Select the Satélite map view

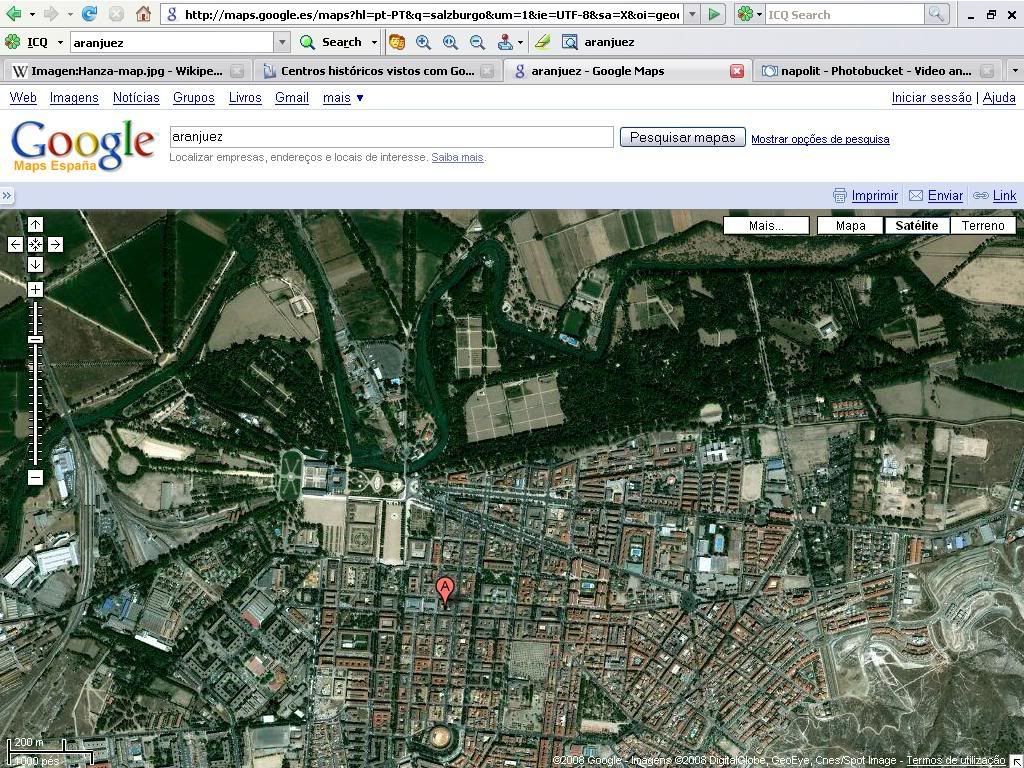(x=916, y=225)
